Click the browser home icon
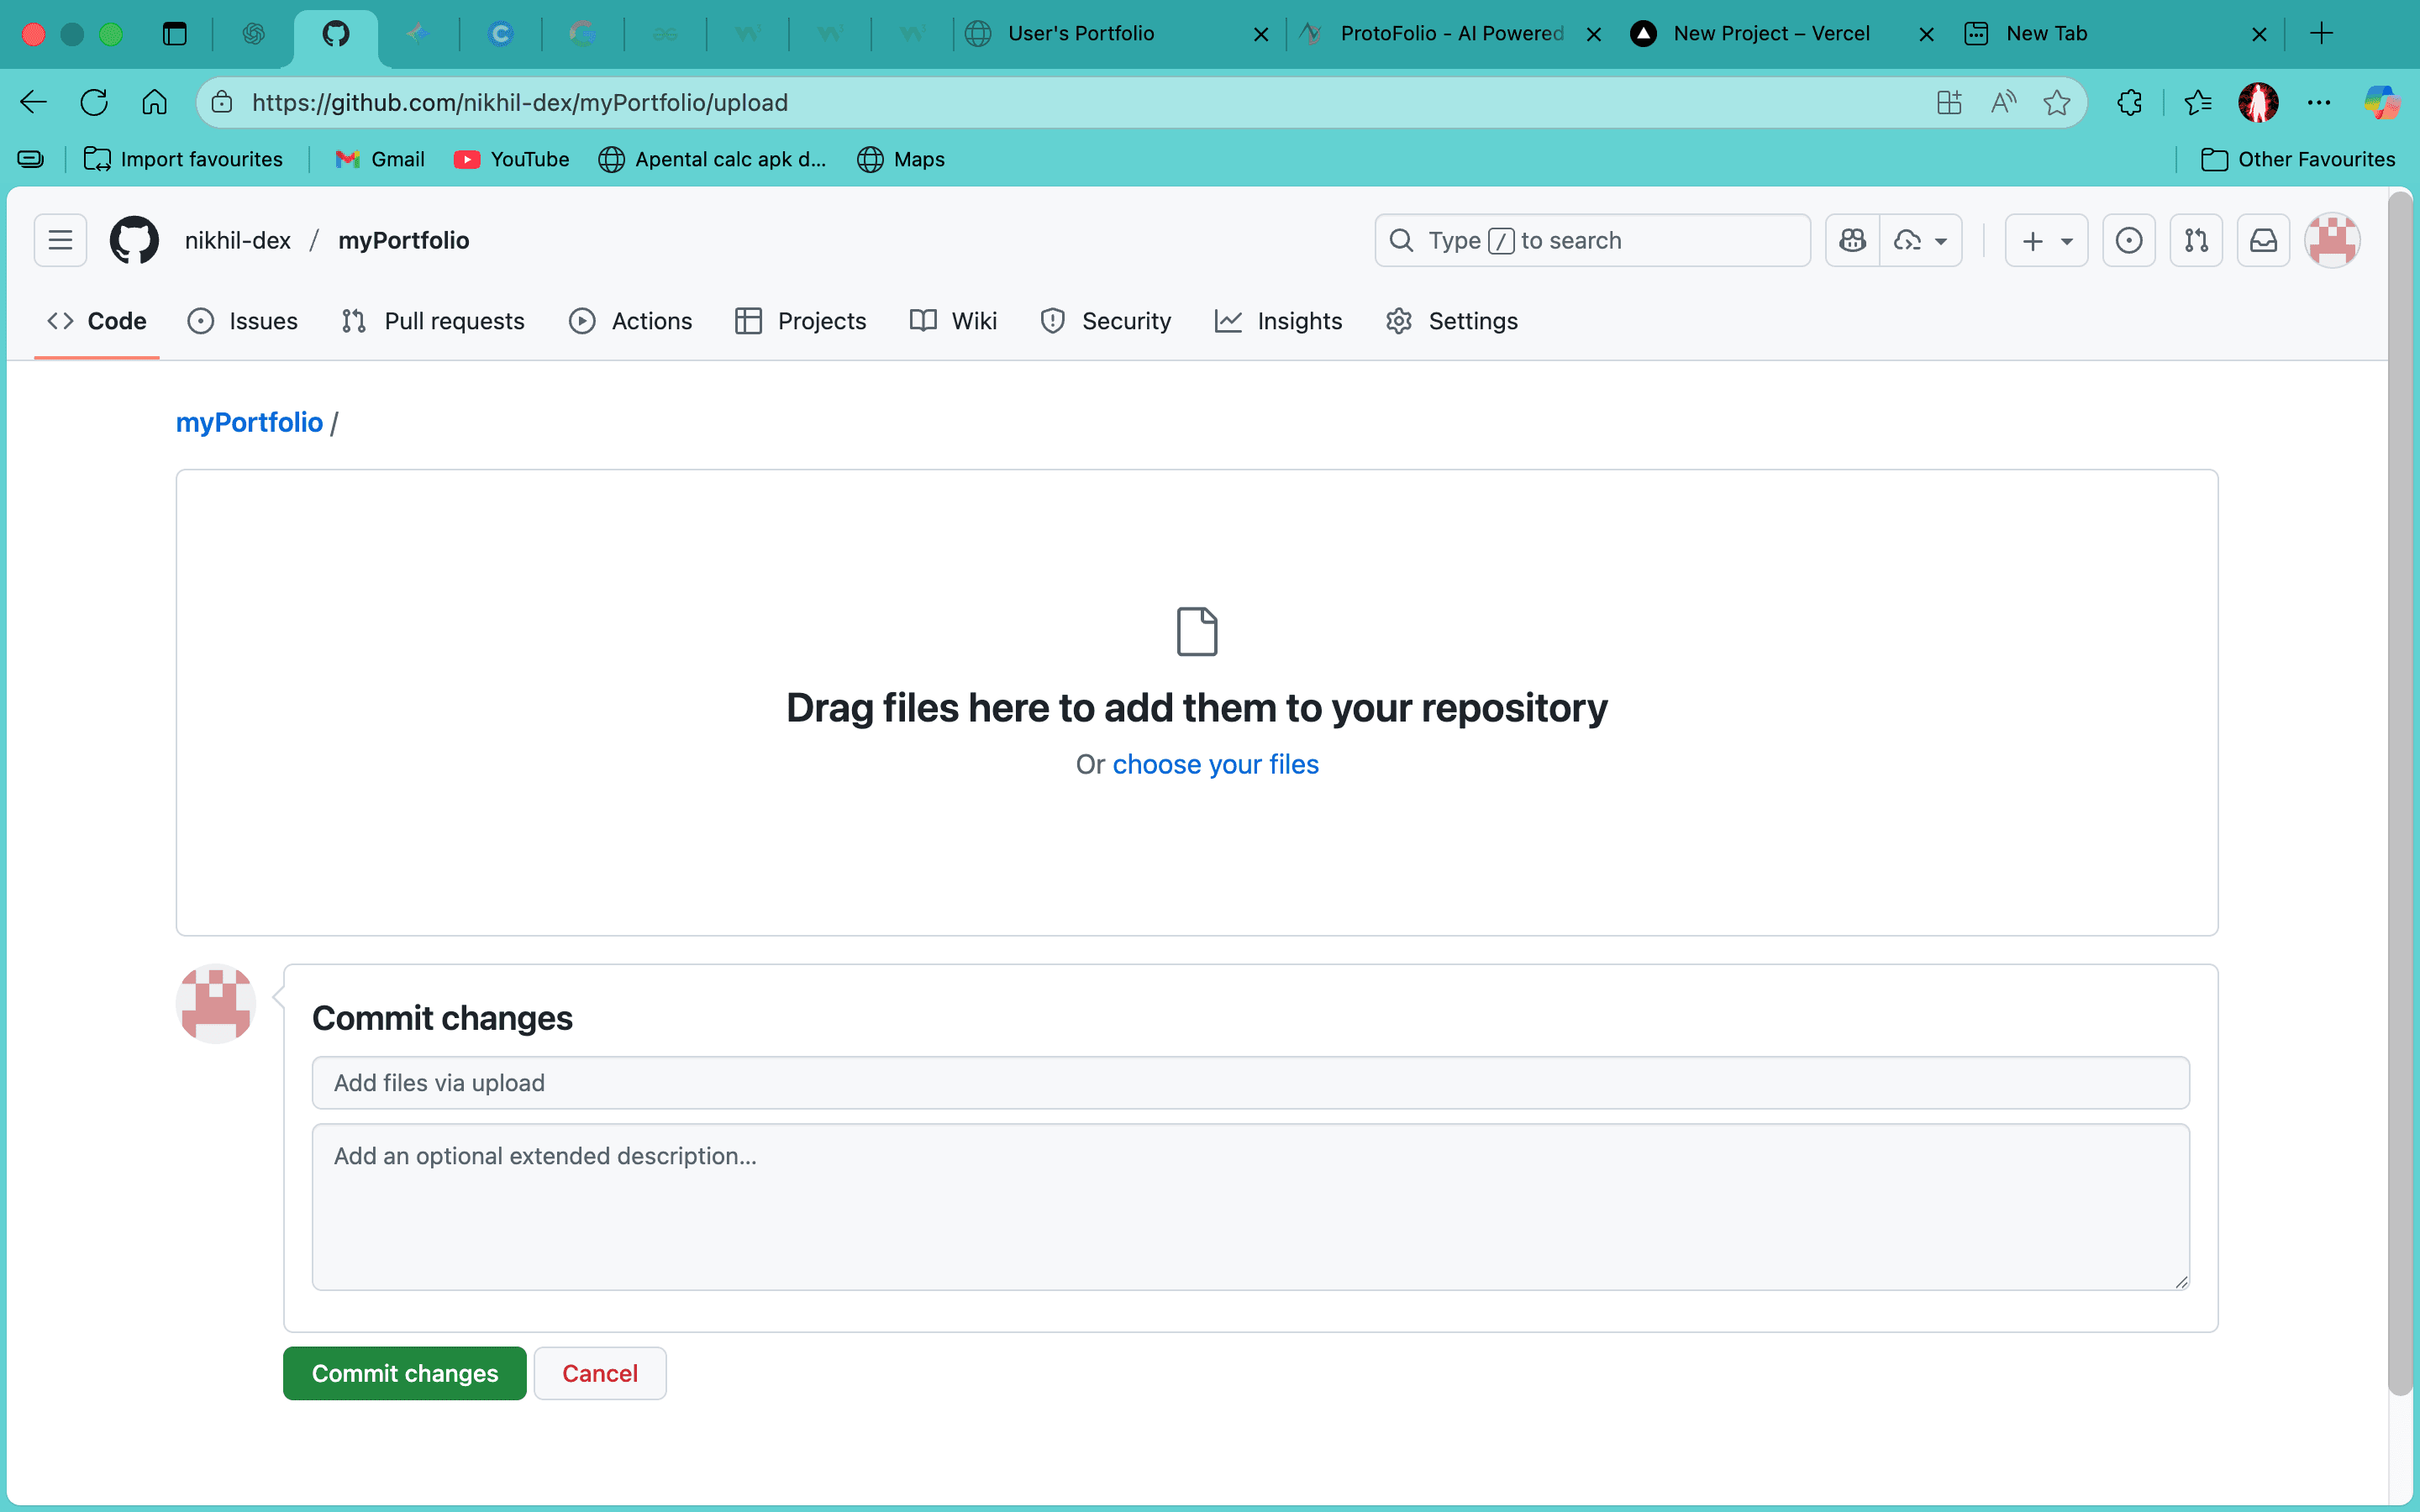Image resolution: width=2420 pixels, height=1512 pixels. 154,102
